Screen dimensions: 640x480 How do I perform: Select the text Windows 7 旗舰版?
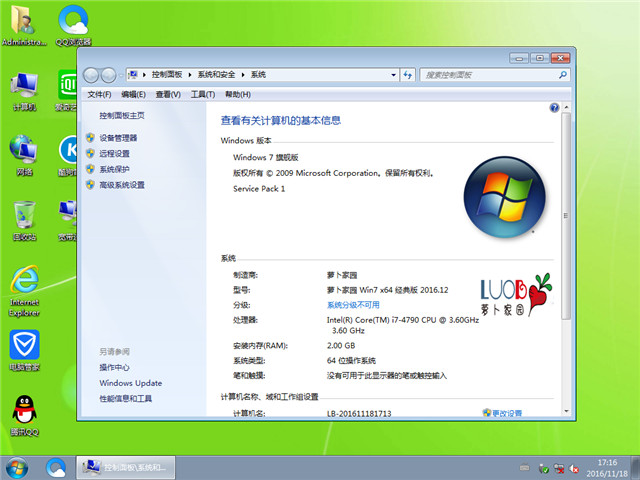point(266,157)
